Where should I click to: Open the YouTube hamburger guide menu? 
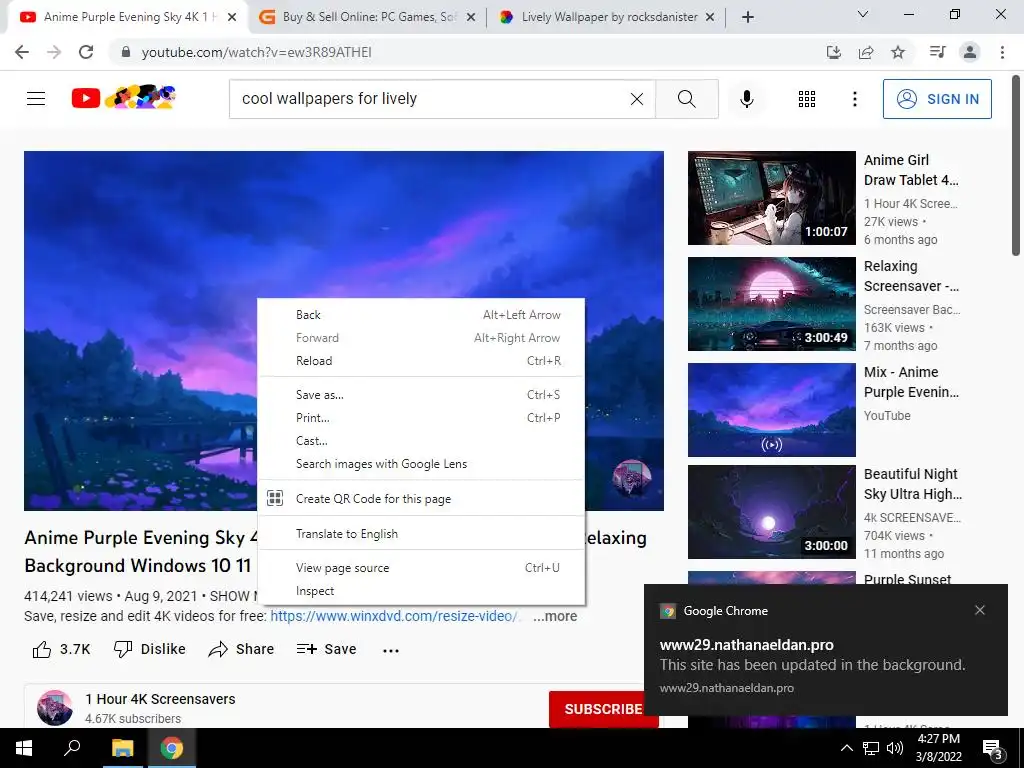click(36, 99)
